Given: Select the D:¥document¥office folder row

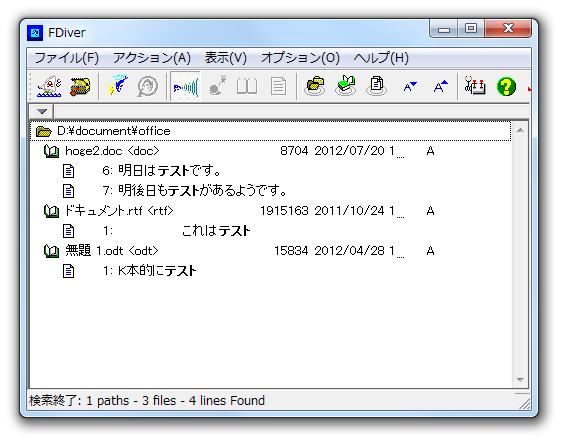Looking at the screenshot, I should [x=270, y=131].
